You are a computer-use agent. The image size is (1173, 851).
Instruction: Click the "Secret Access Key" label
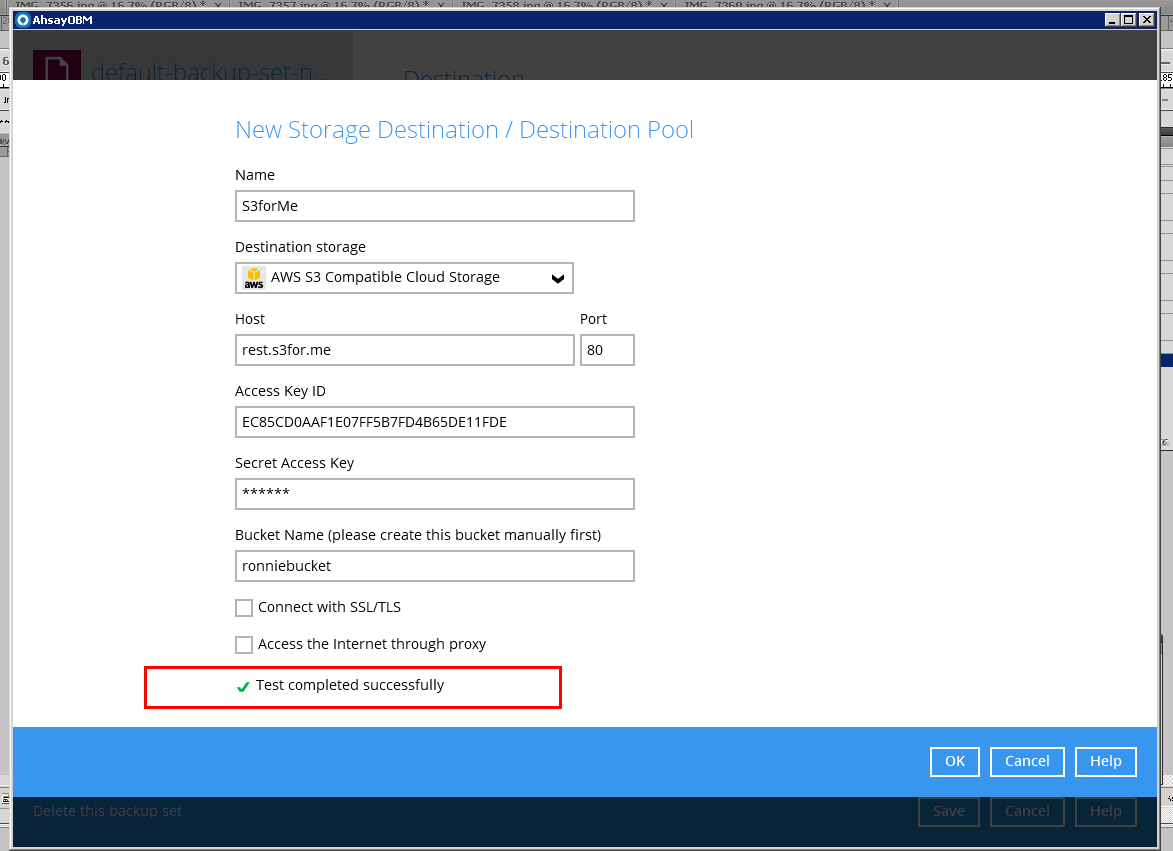click(295, 463)
